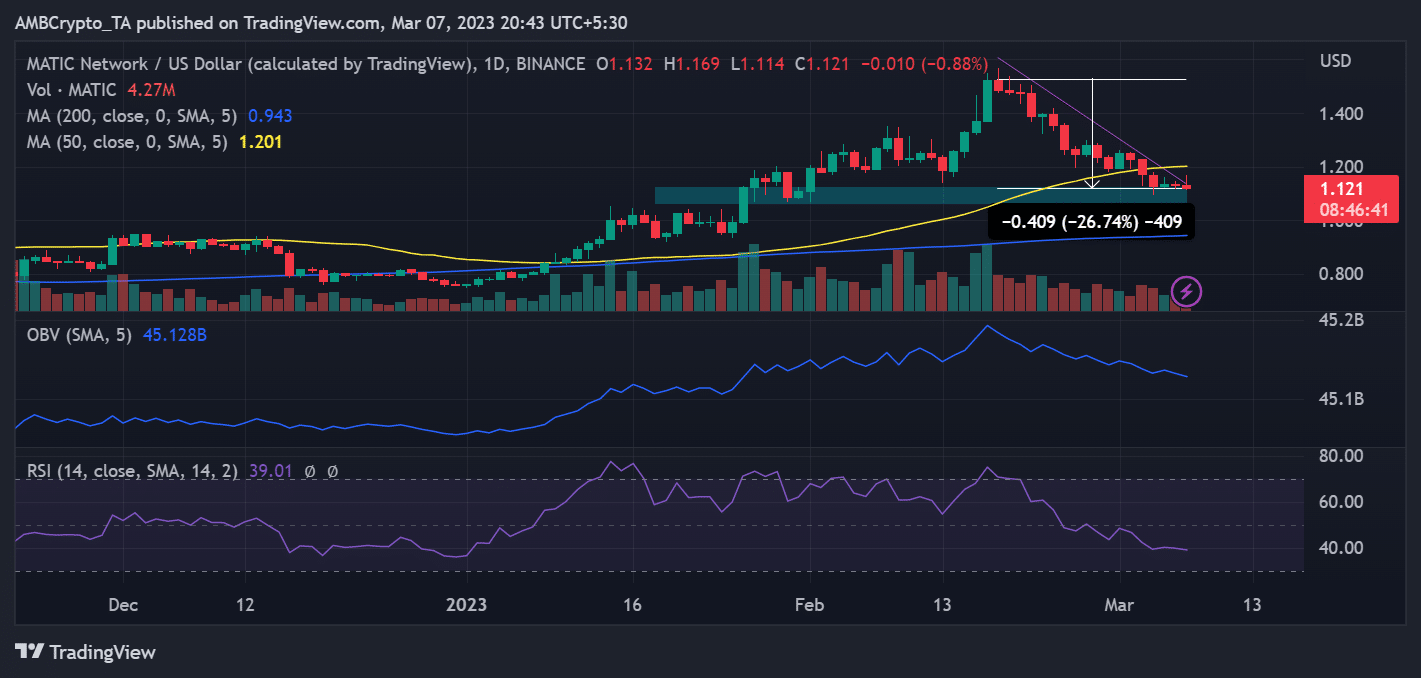Click the "BINANCE" exchange label
Image resolution: width=1421 pixels, height=678 pixels.
(x=553, y=64)
